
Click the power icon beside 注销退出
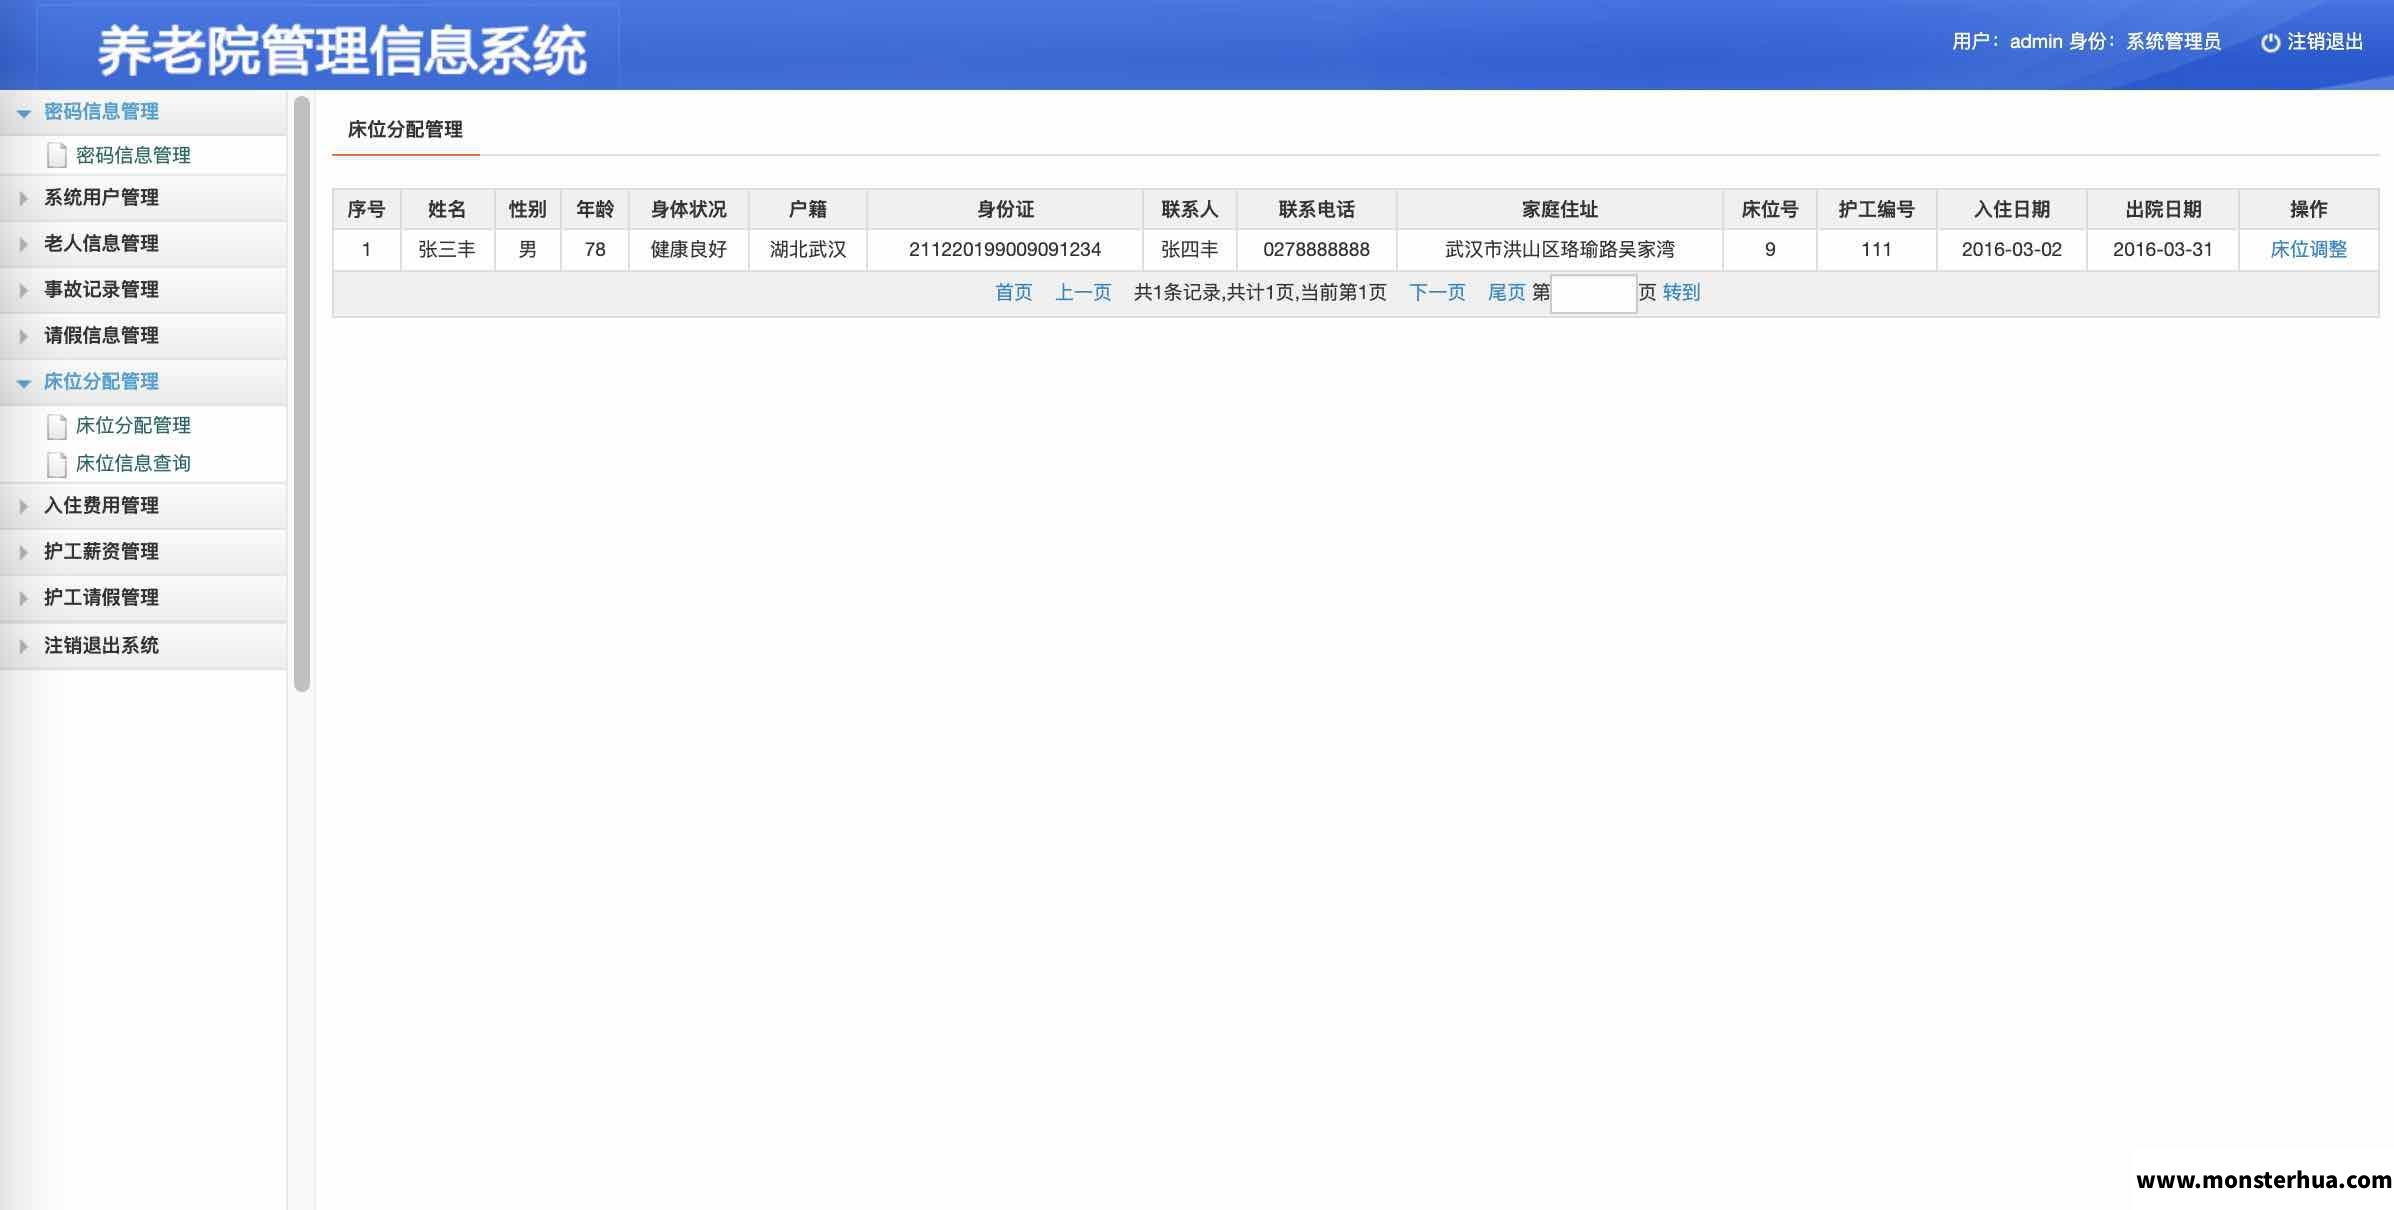pyautogui.click(x=2270, y=42)
